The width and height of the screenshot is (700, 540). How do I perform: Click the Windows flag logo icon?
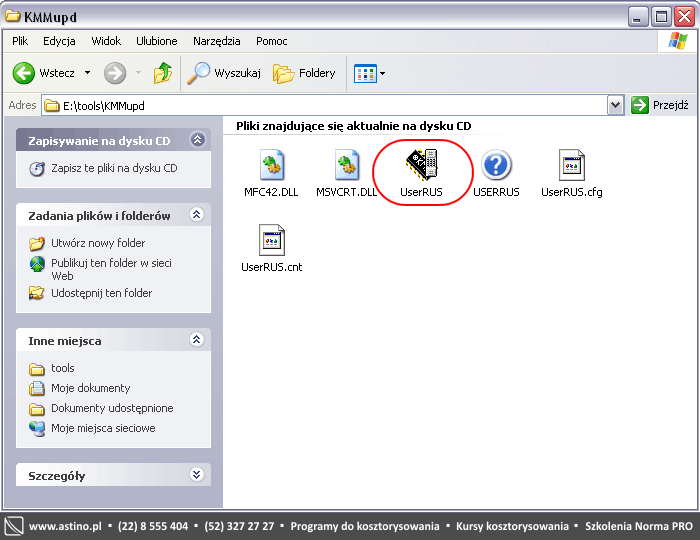(677, 41)
